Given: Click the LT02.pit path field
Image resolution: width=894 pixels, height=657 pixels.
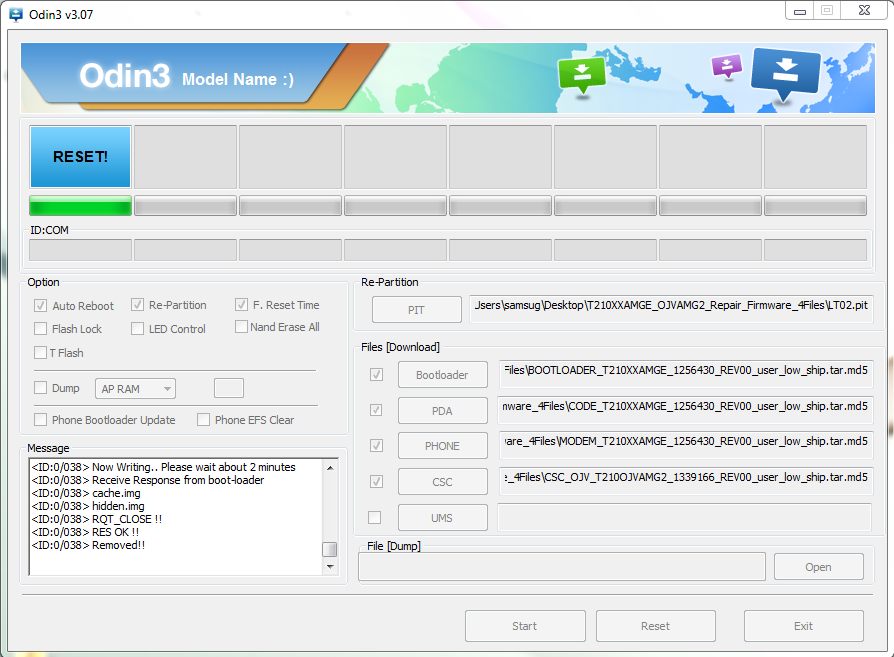Looking at the screenshot, I should point(671,309).
